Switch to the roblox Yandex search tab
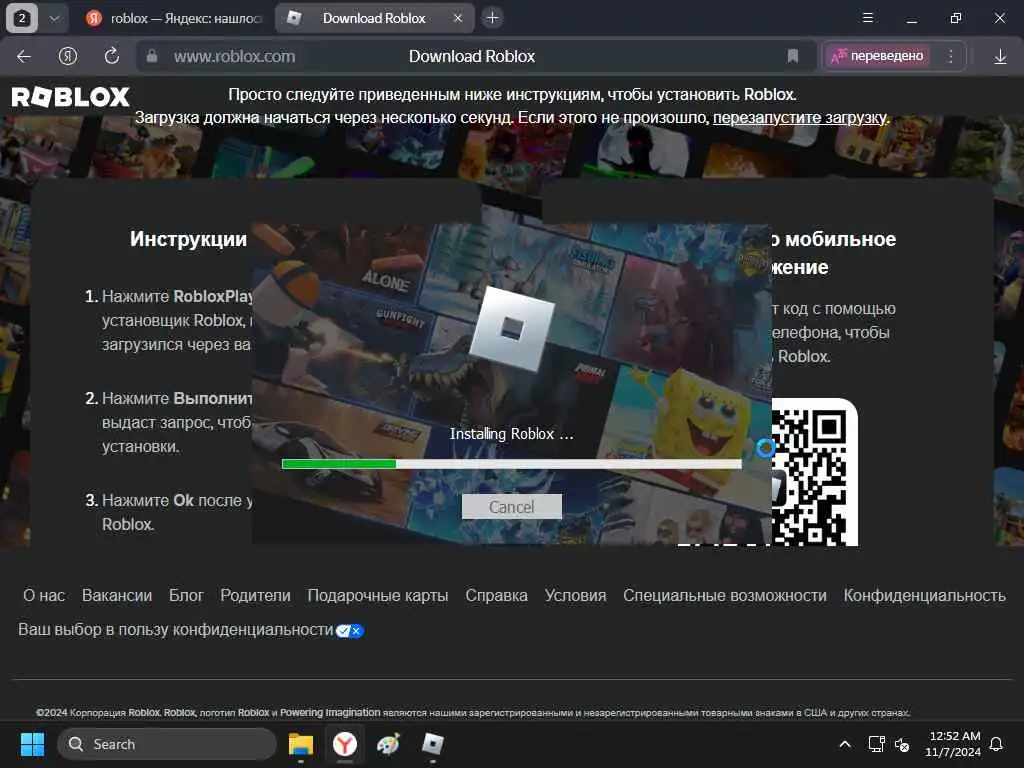 174,18
